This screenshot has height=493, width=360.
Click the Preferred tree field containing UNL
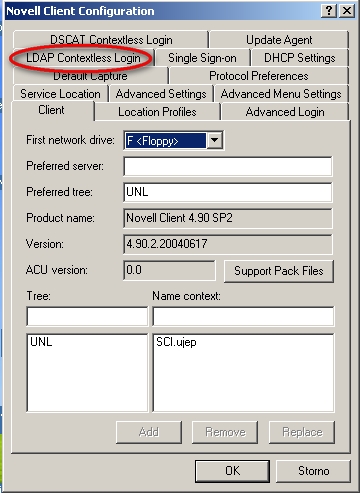click(x=228, y=192)
